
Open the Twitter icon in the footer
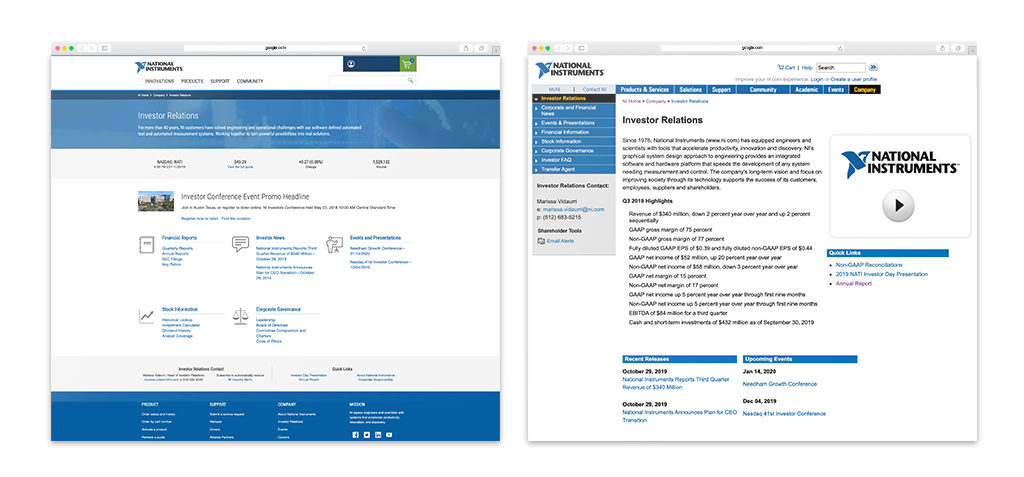coord(367,435)
